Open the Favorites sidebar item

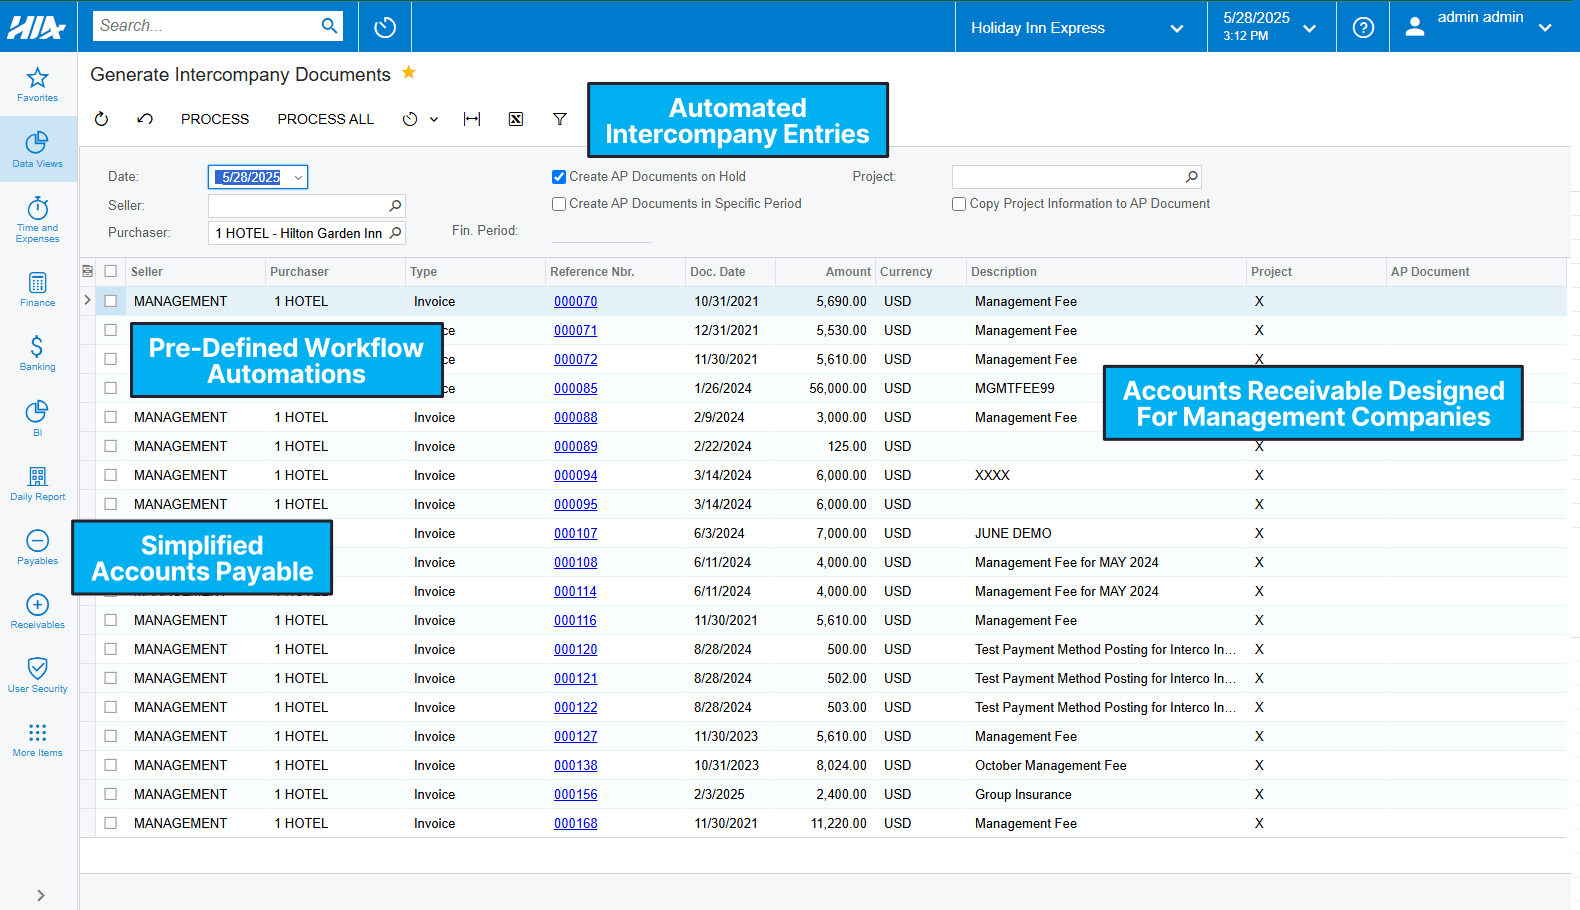click(37, 84)
